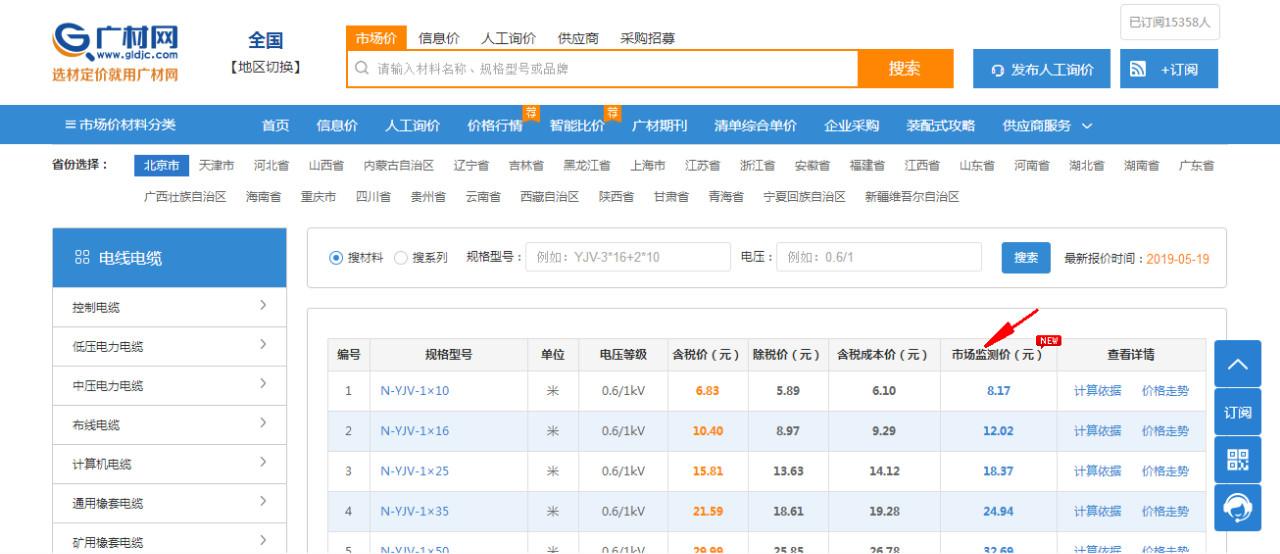Viewport: 1280px width, 554px height.
Task: Open 企业采购 in the navigation bar
Action: pyautogui.click(x=851, y=125)
